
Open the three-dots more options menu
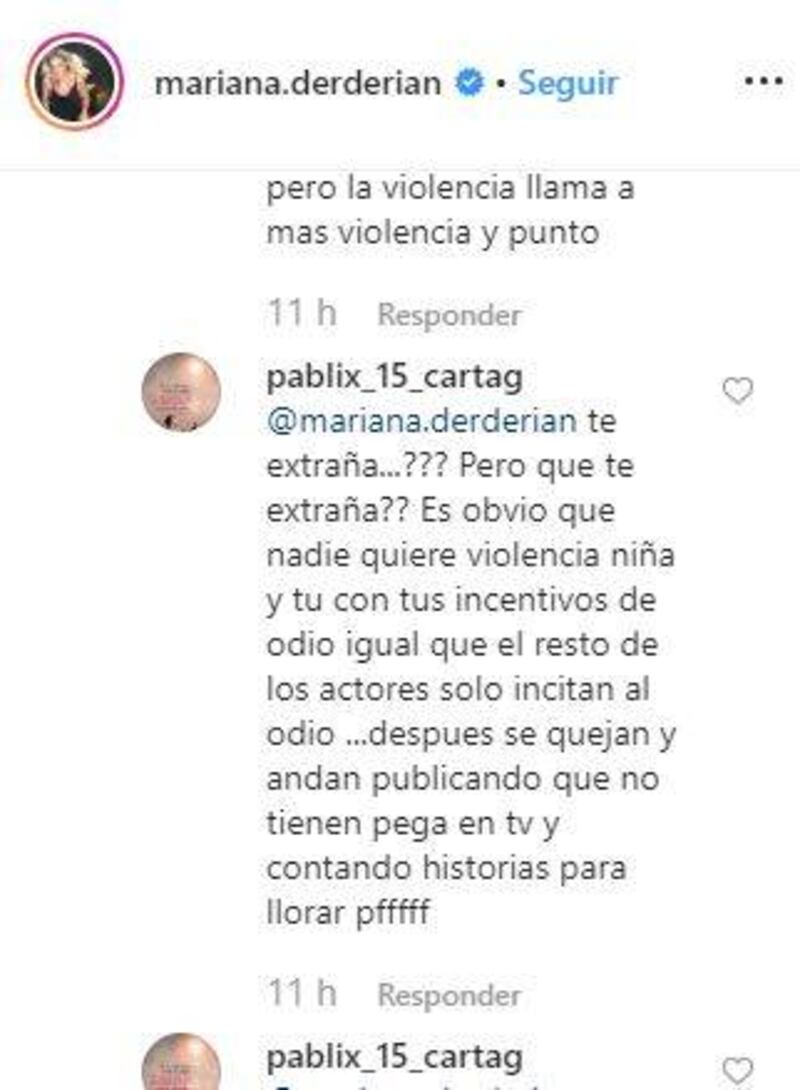(x=763, y=82)
